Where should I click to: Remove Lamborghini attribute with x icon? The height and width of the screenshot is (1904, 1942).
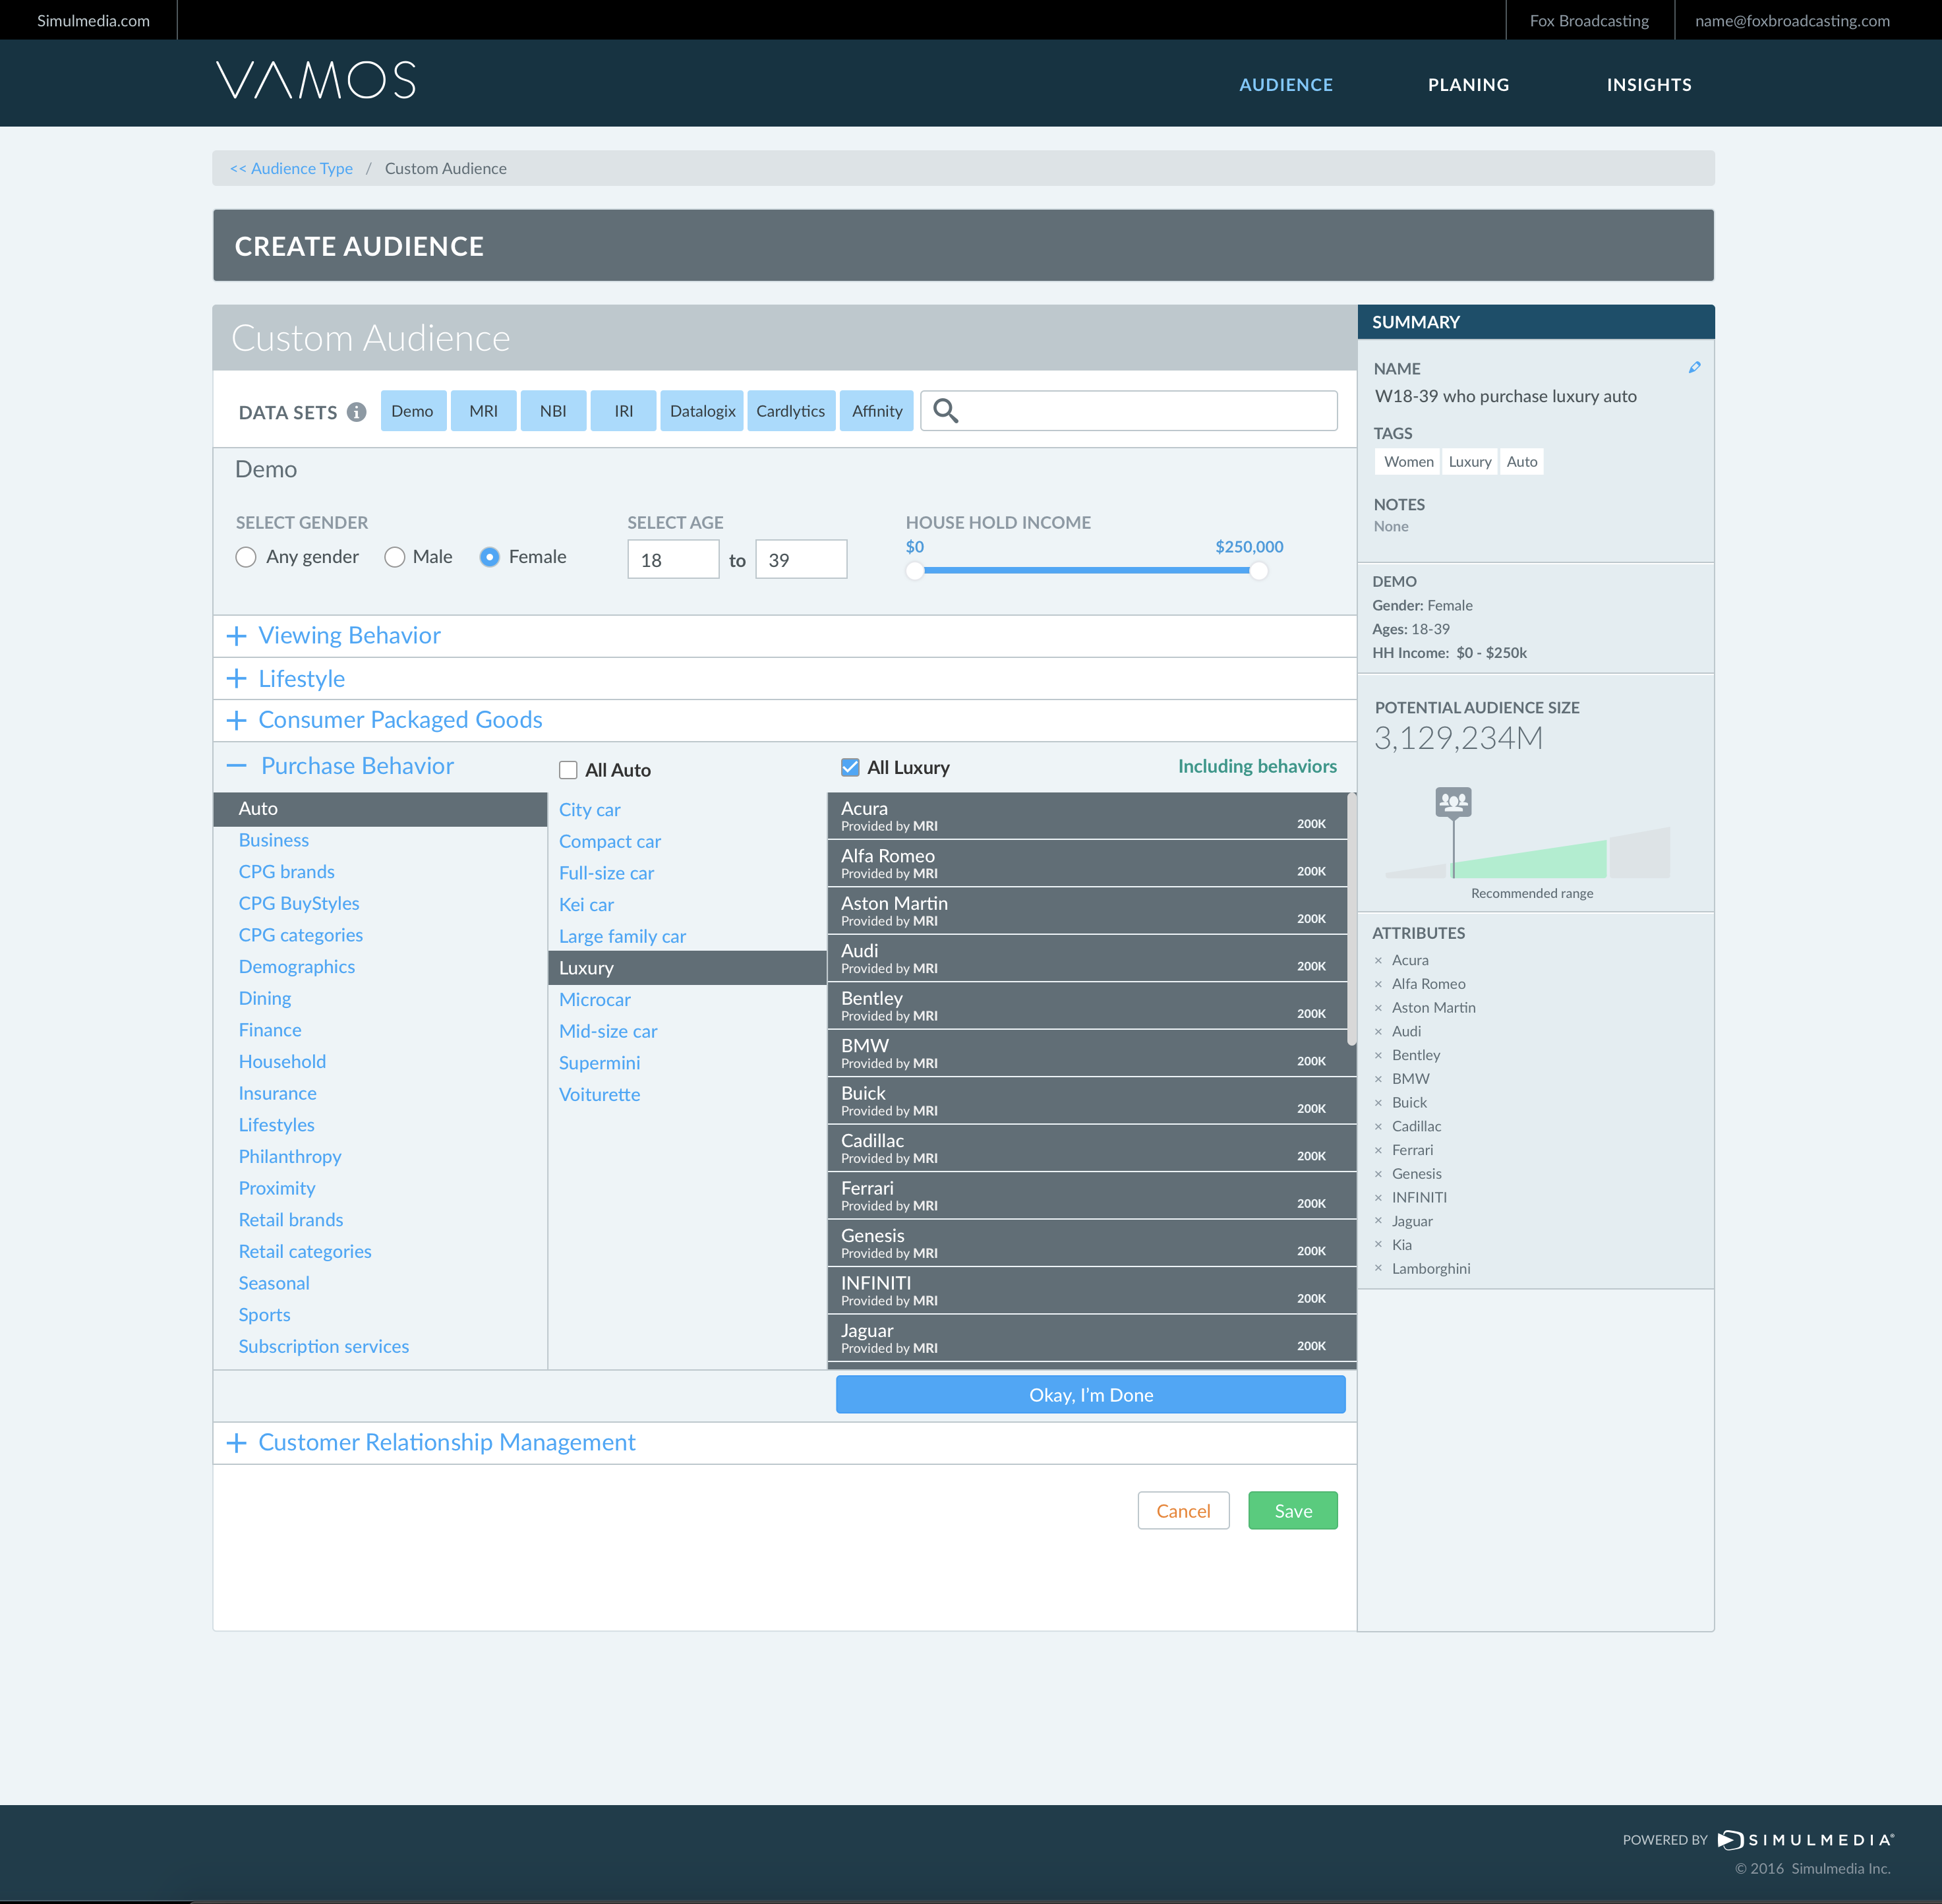[x=1378, y=1269]
